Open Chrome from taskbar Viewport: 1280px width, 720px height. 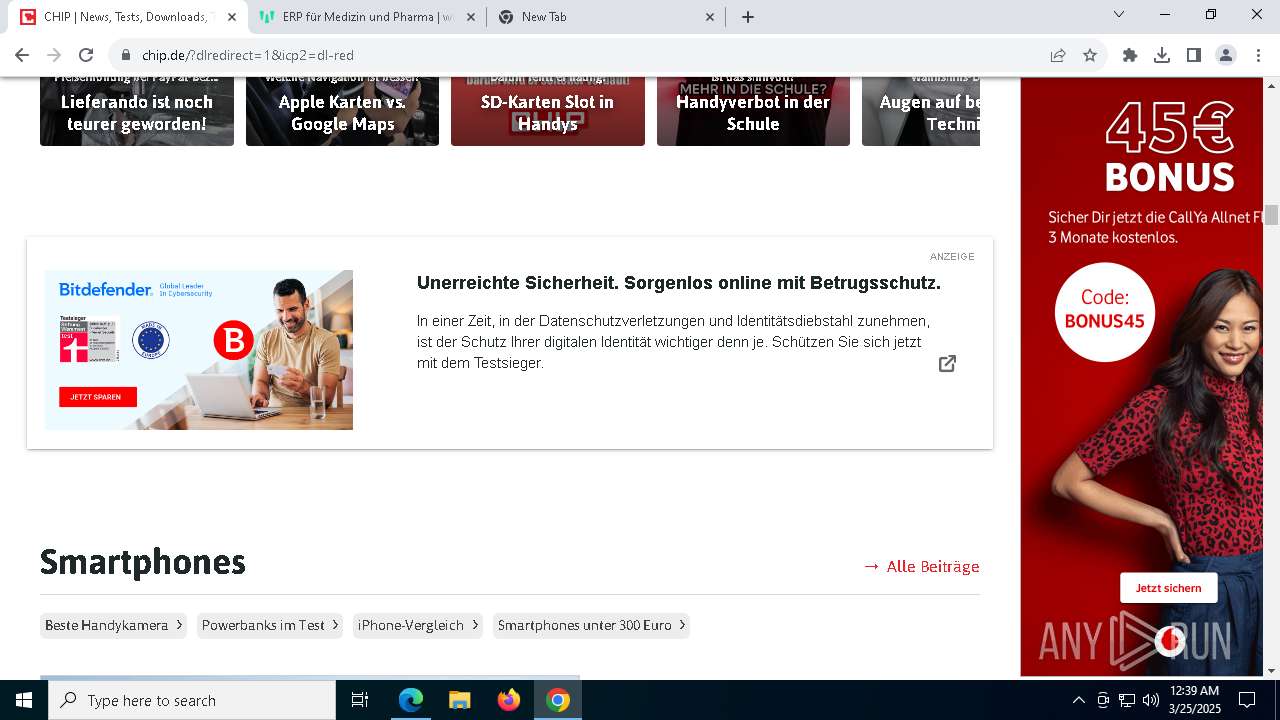pos(558,700)
